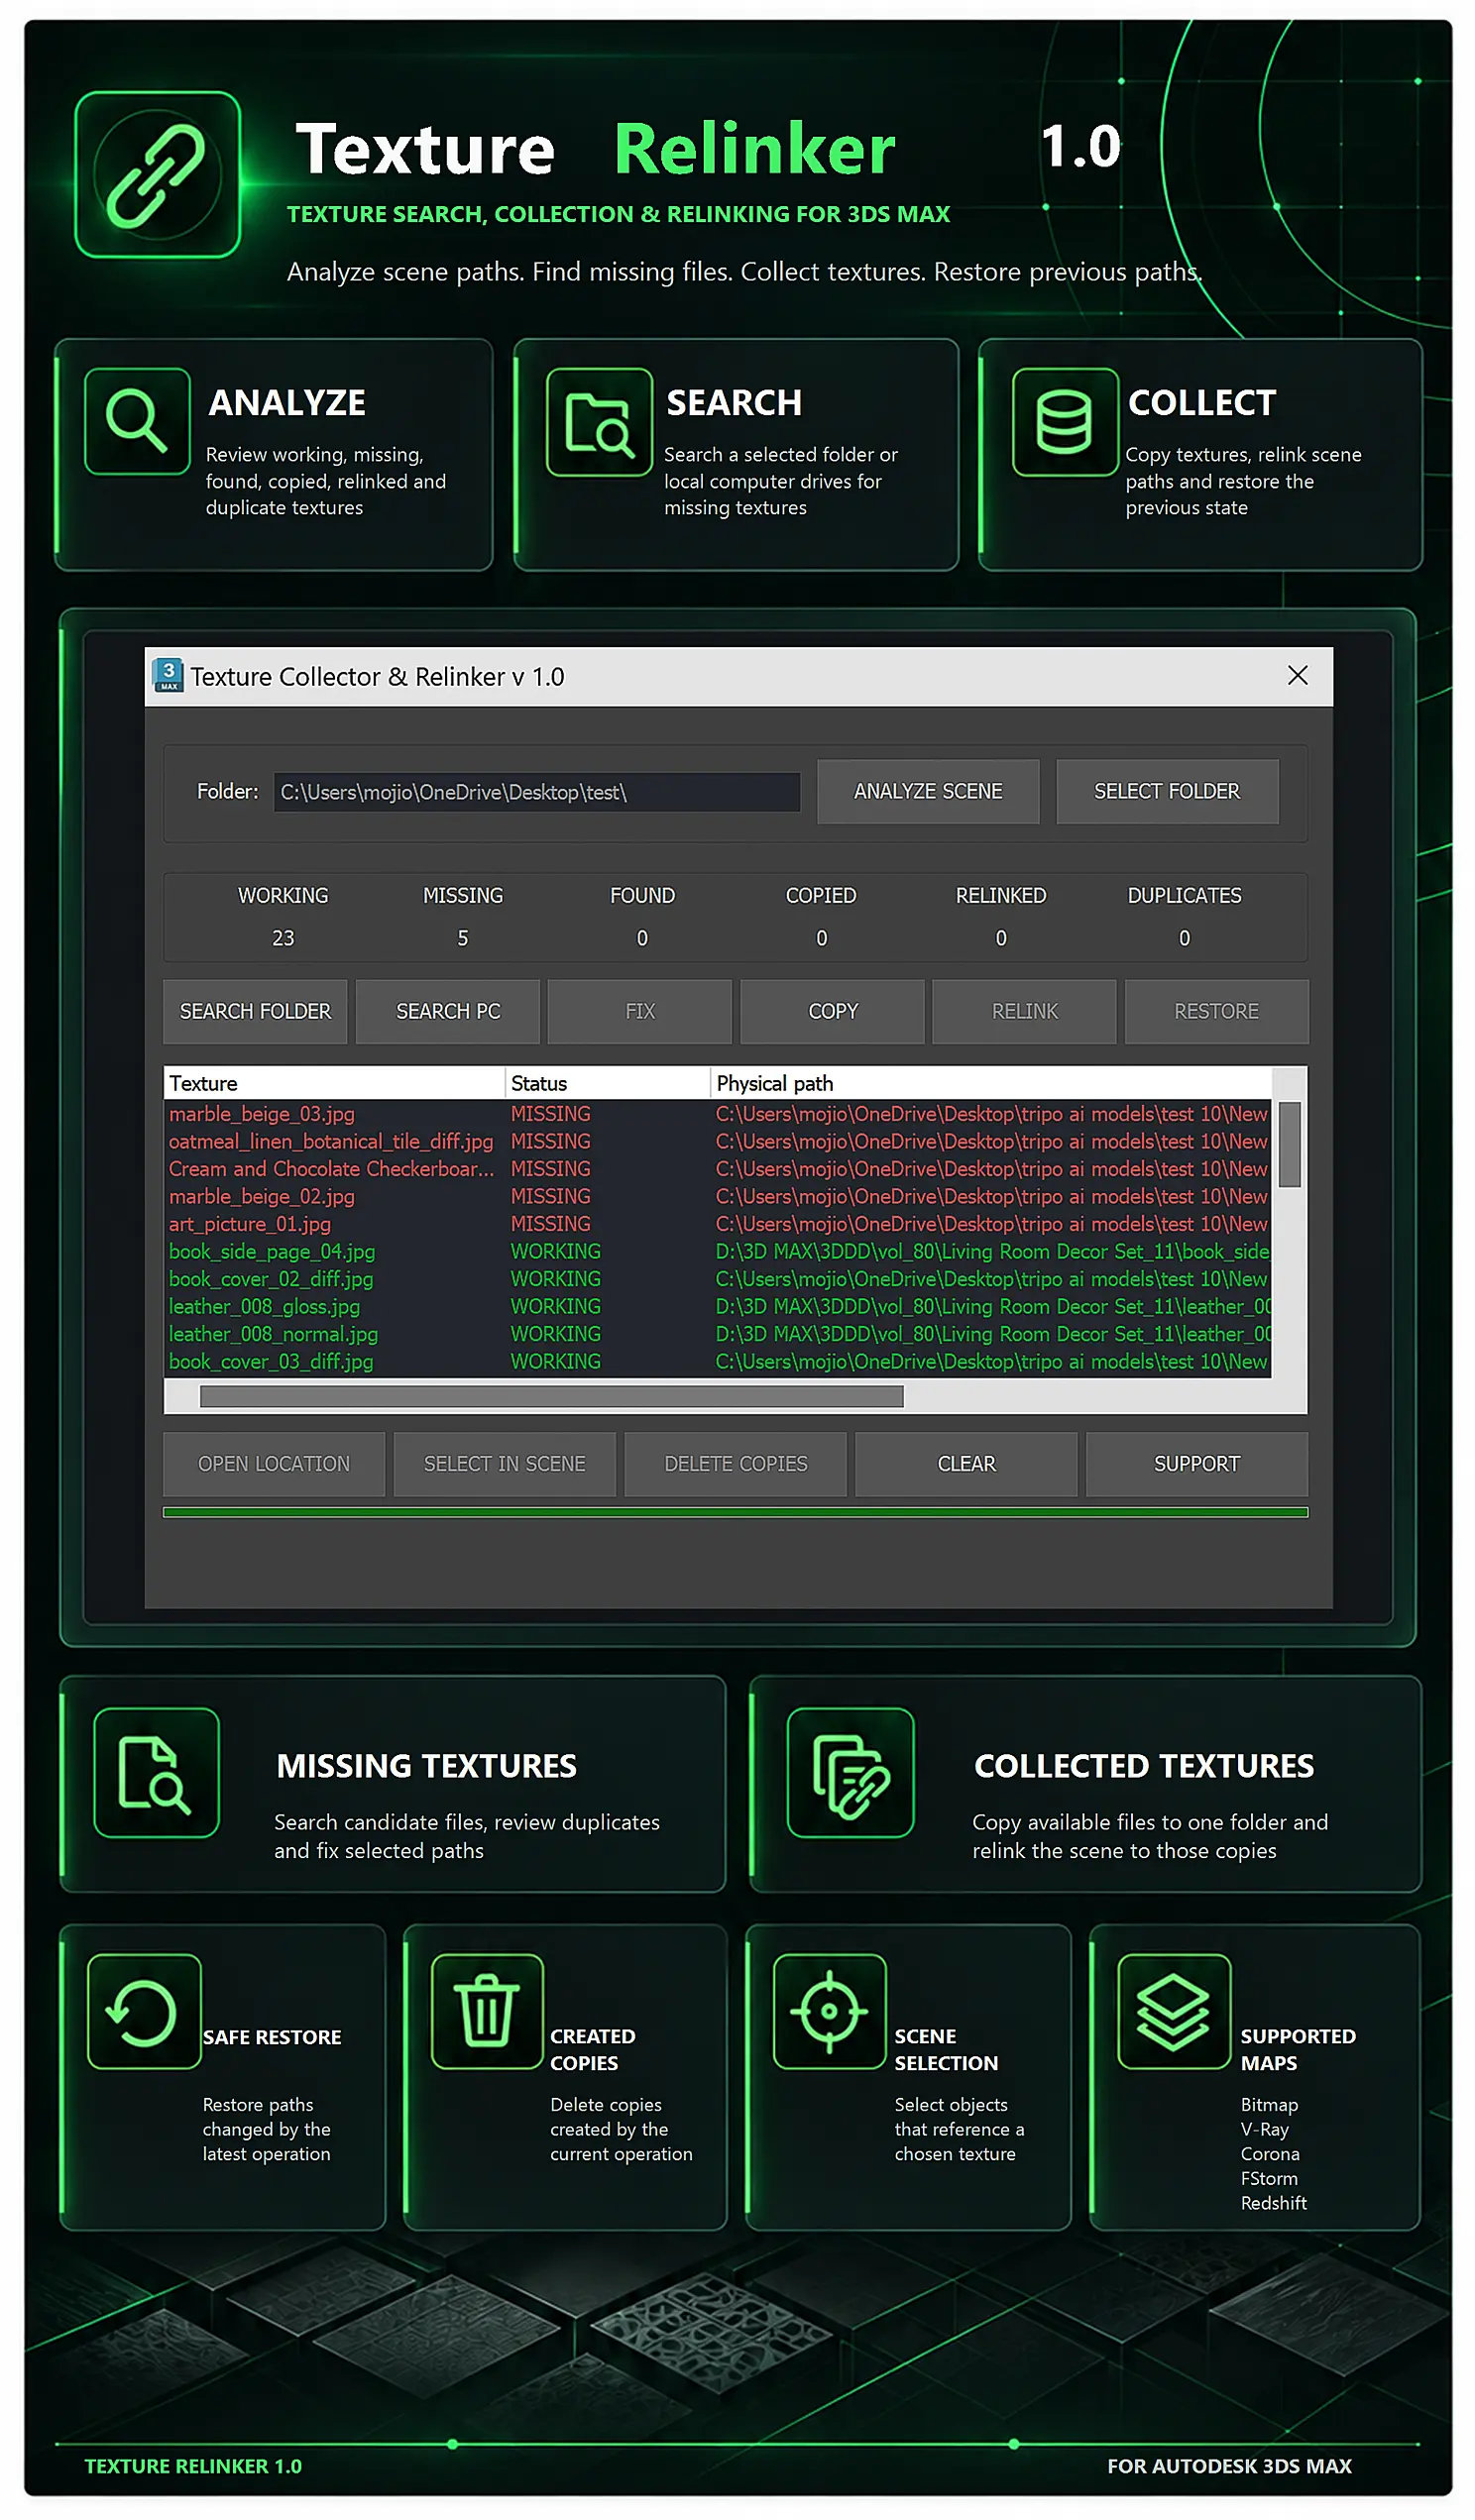Click the ANALYZE SCENE button

pos(927,792)
